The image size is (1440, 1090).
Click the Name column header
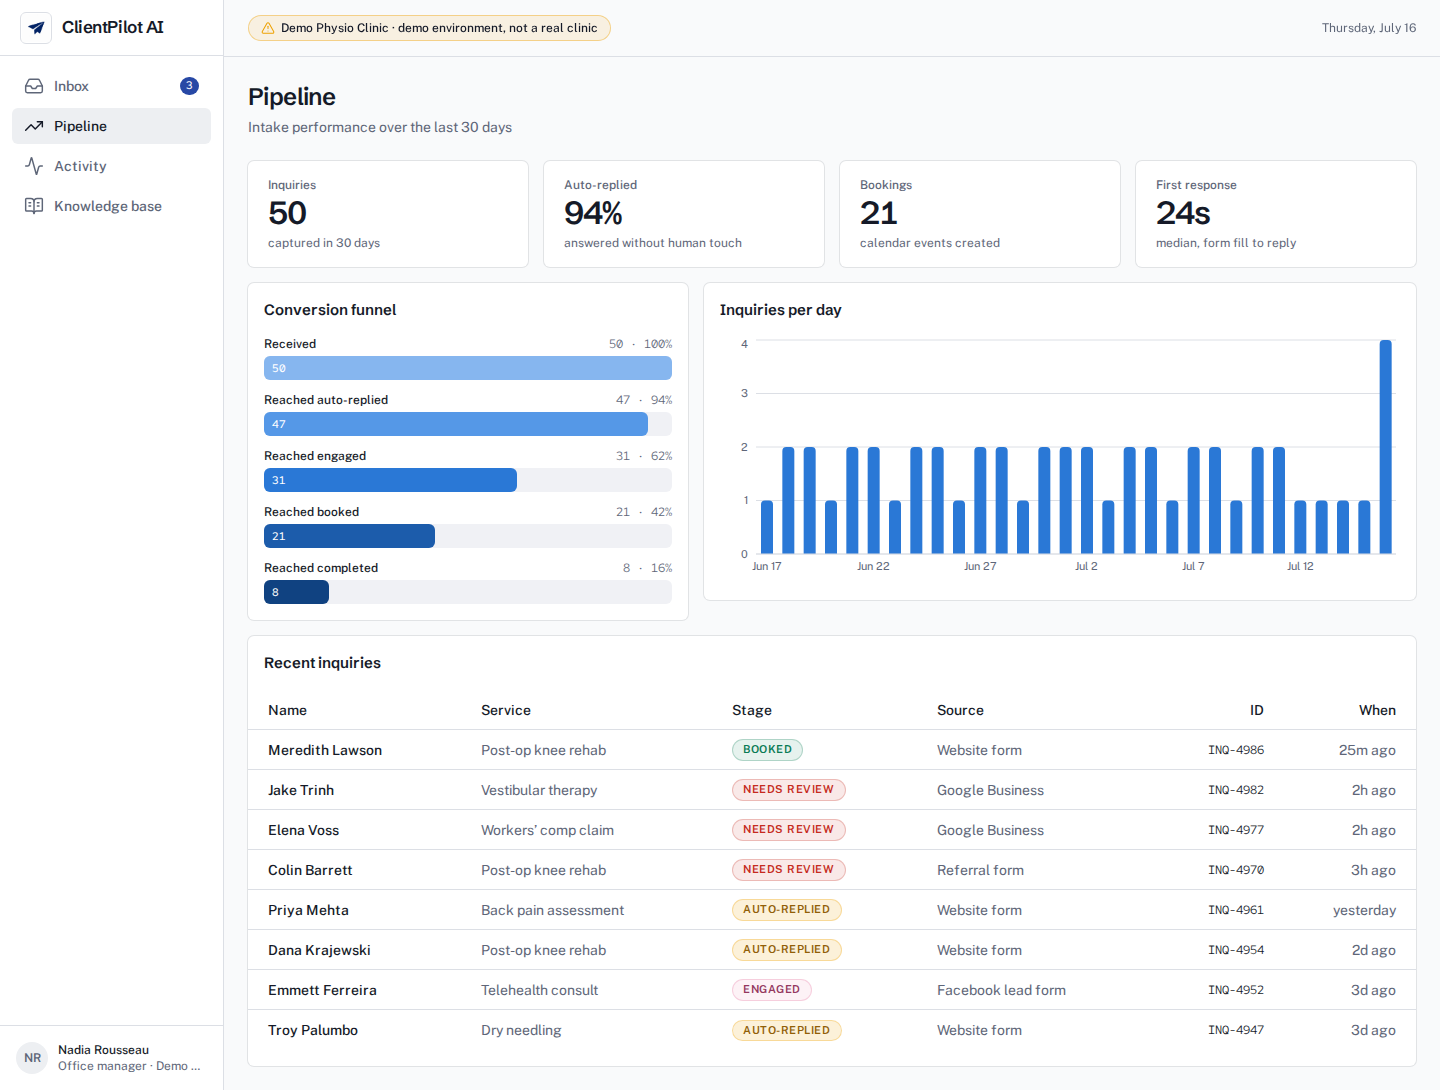[x=287, y=710]
